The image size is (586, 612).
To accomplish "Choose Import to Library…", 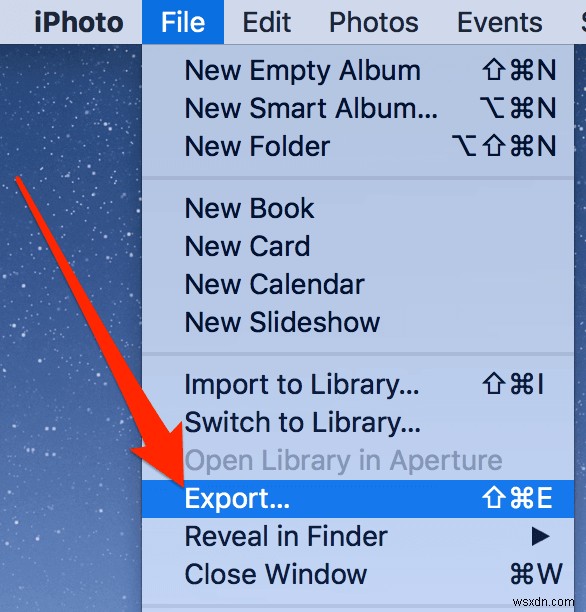I will [x=358, y=384].
